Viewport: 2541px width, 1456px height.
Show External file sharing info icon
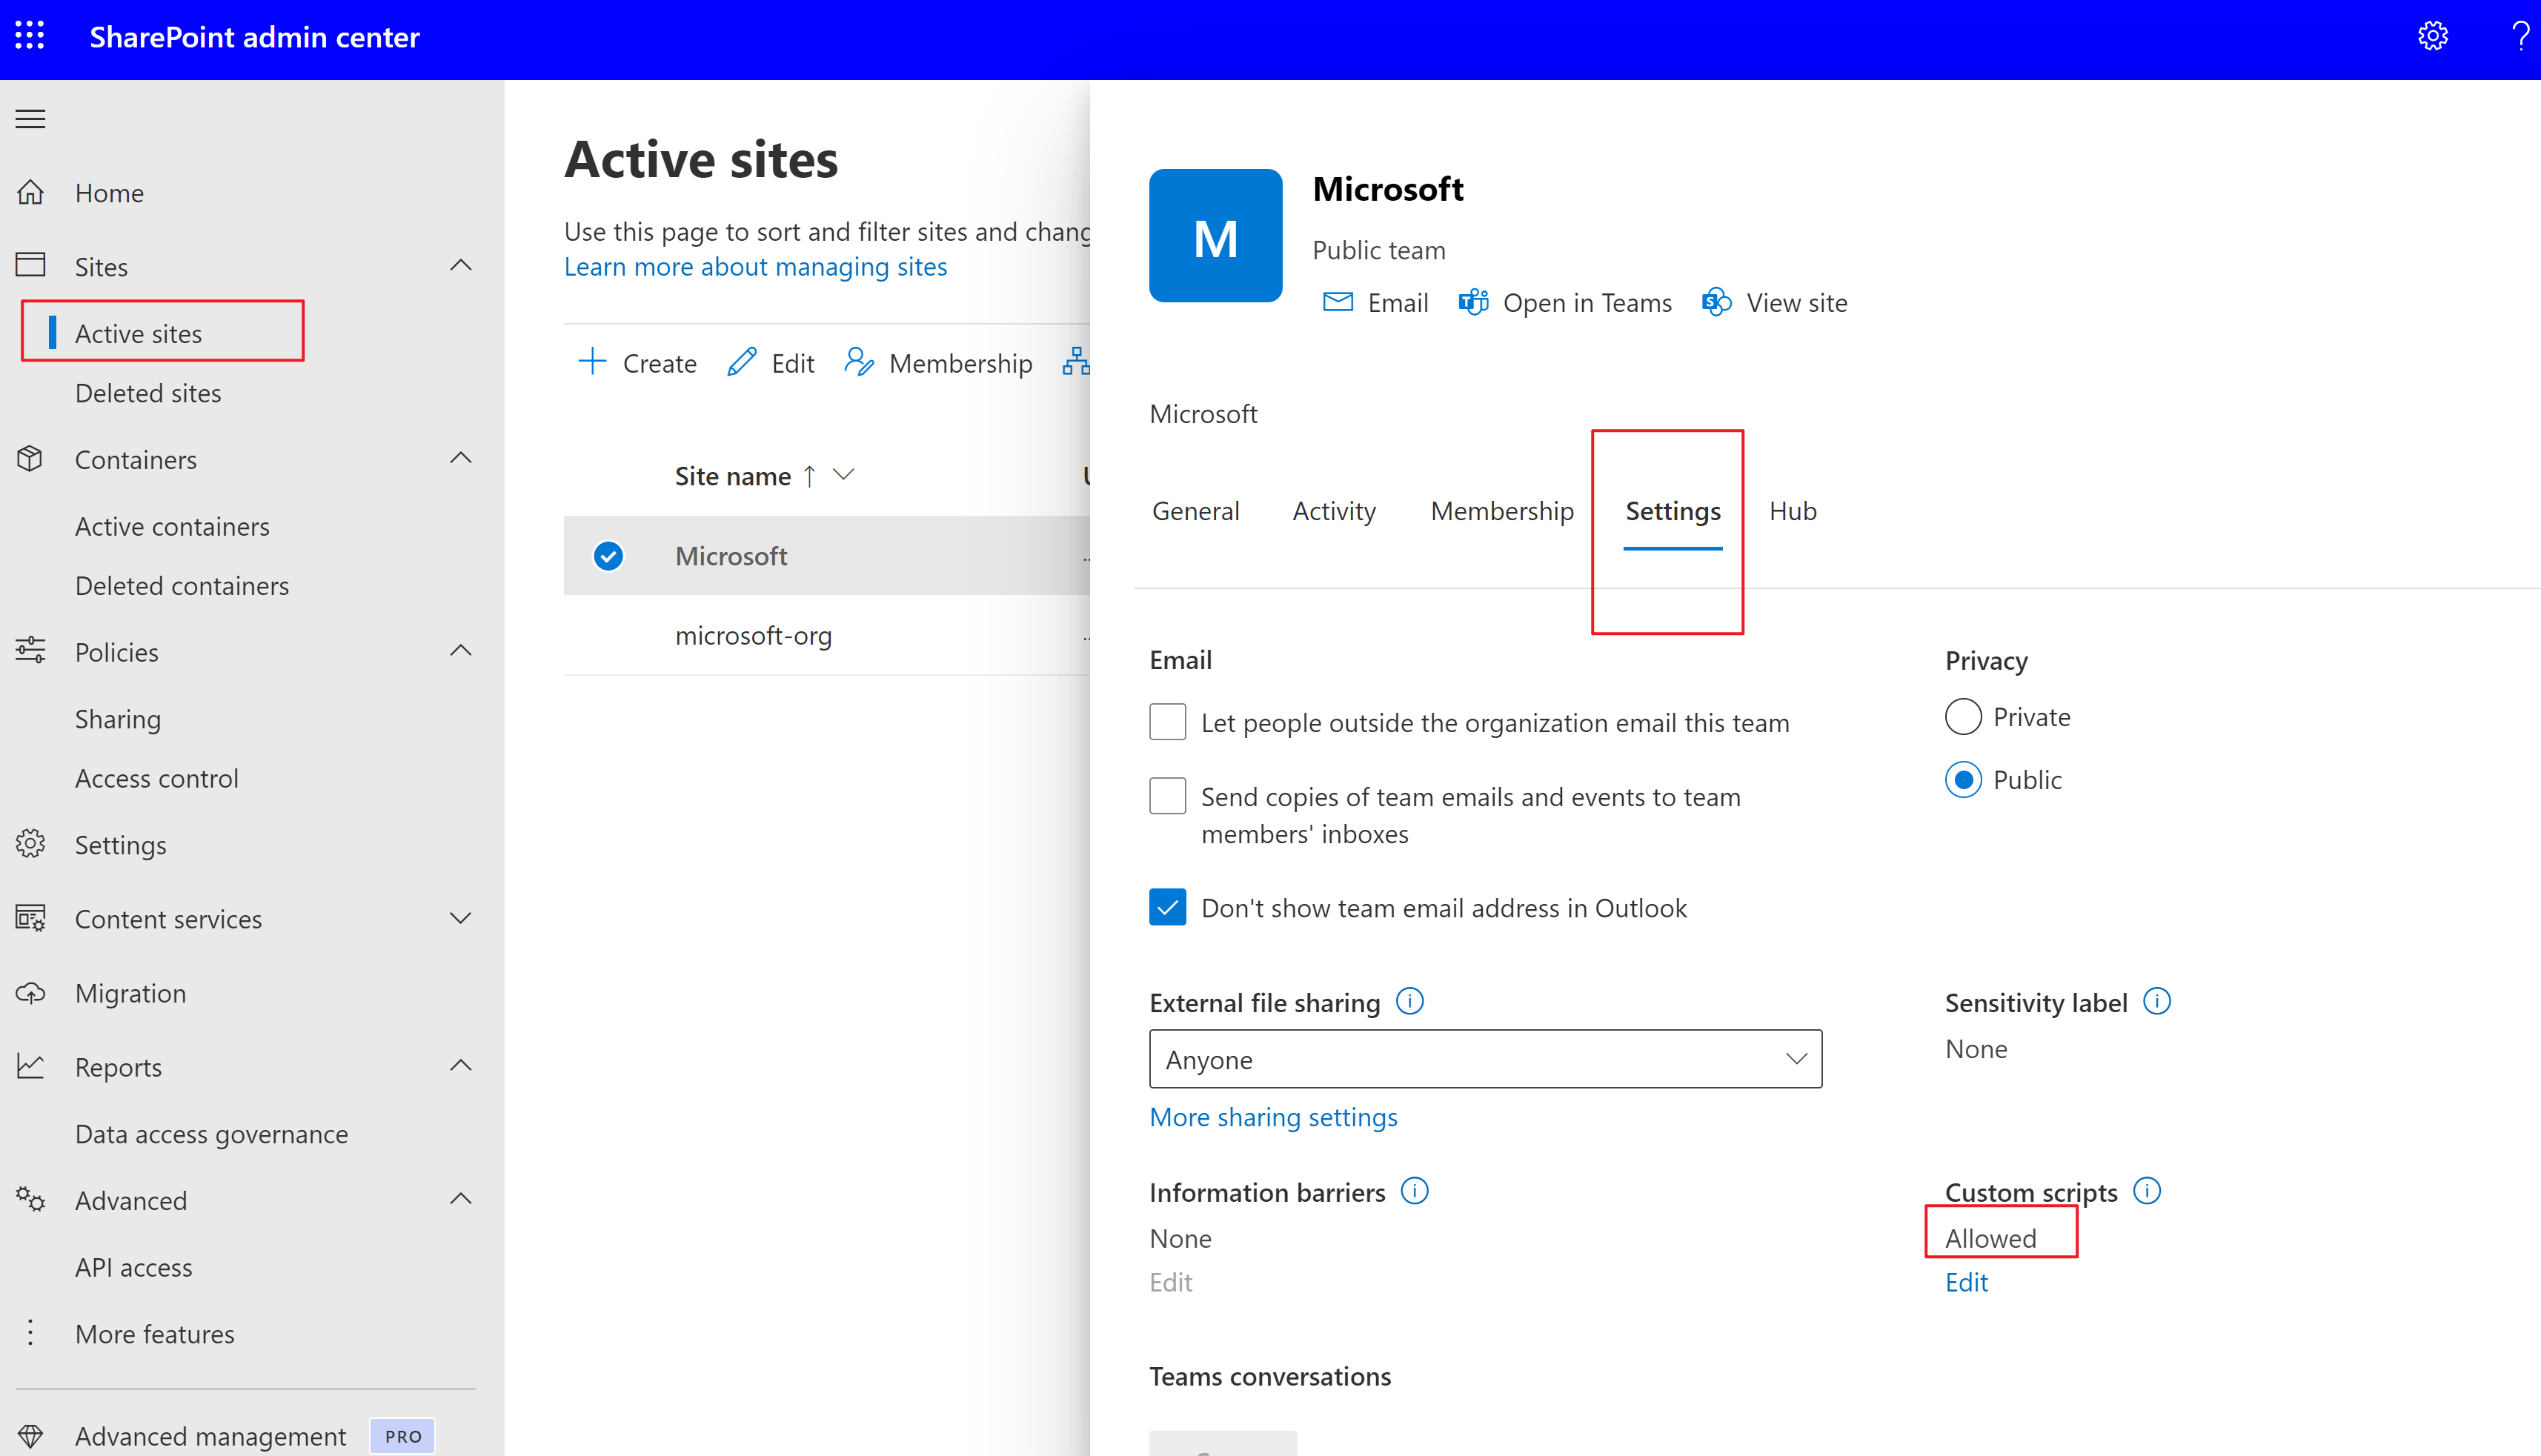point(1409,1001)
